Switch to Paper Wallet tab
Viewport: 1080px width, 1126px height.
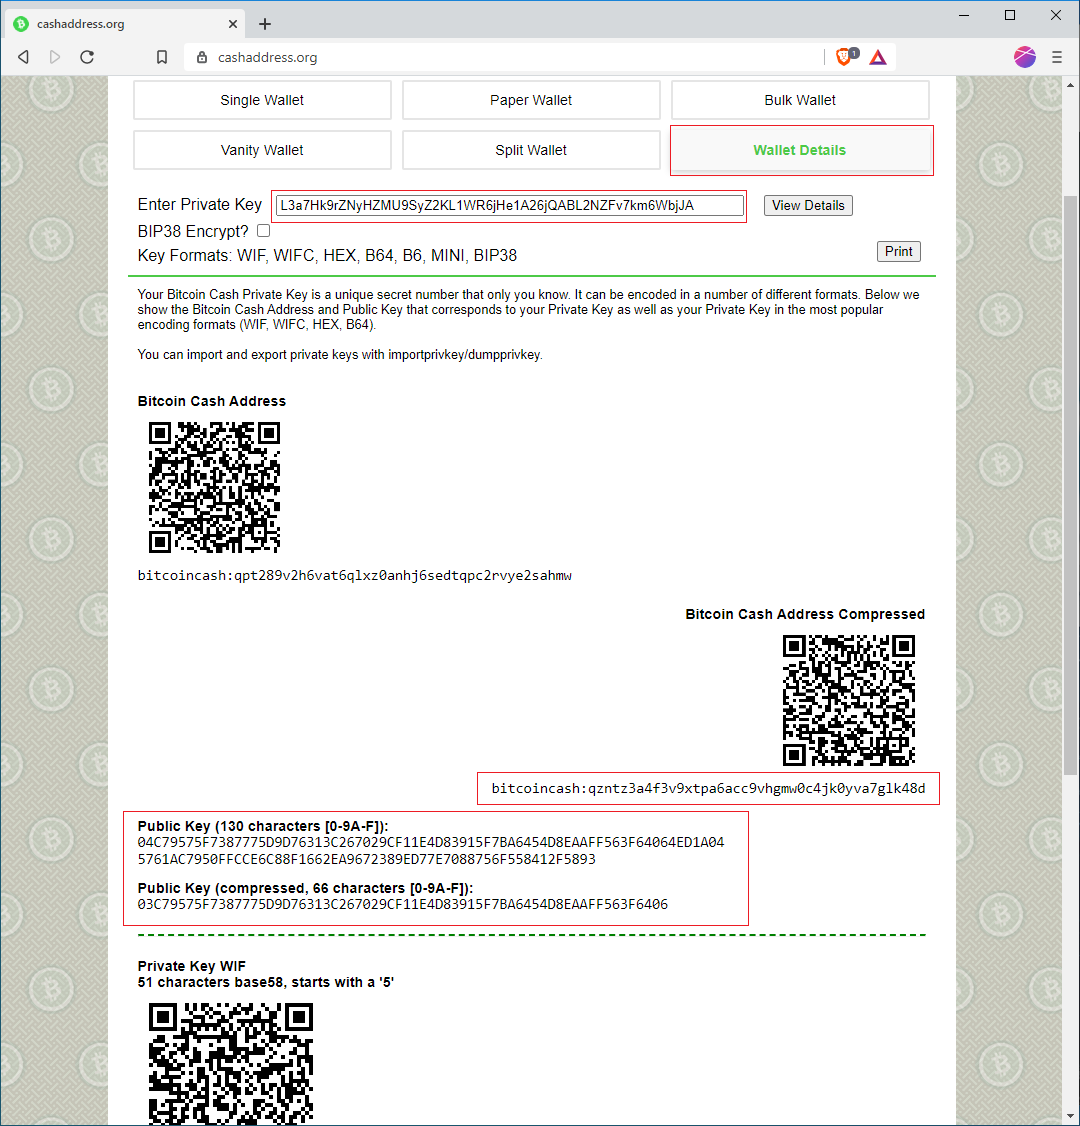click(x=531, y=100)
